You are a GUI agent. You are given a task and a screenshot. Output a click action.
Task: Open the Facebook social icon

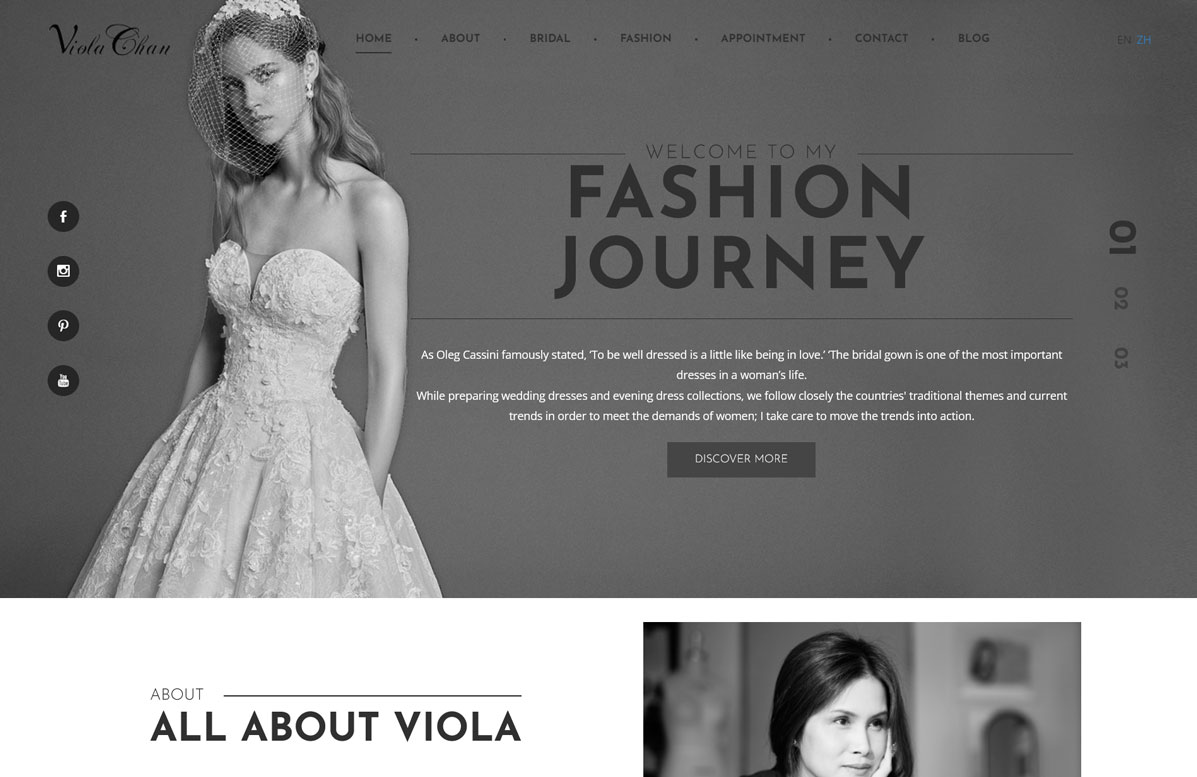pos(63,217)
